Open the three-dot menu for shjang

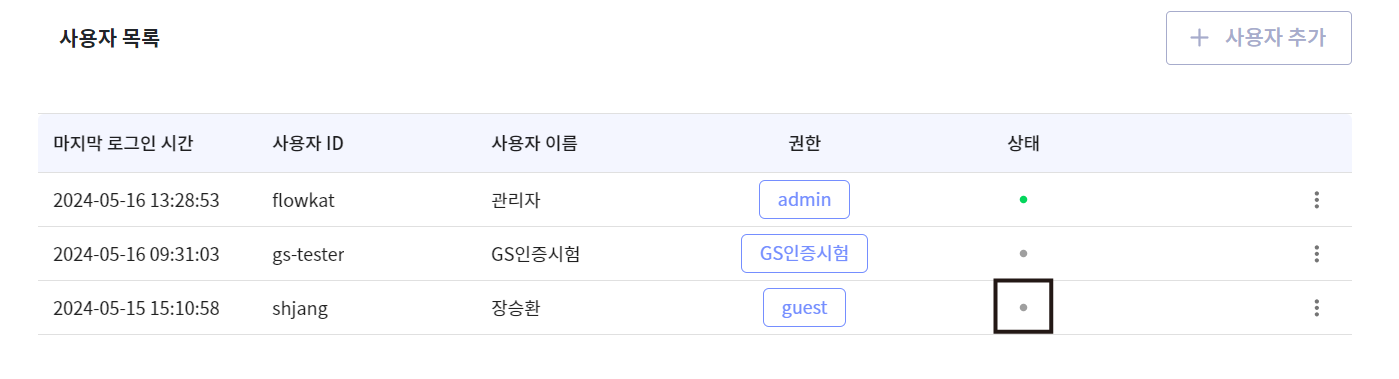[1317, 308]
